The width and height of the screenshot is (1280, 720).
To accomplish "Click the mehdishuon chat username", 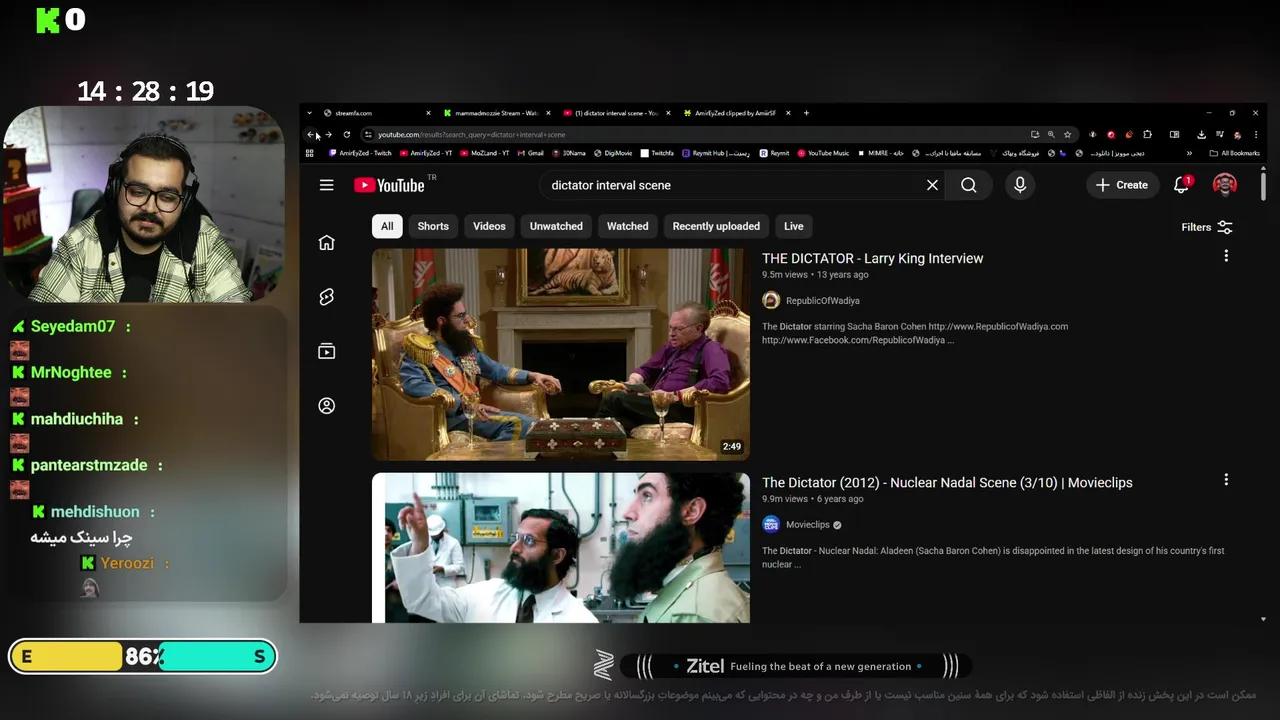I will click(x=95, y=512).
